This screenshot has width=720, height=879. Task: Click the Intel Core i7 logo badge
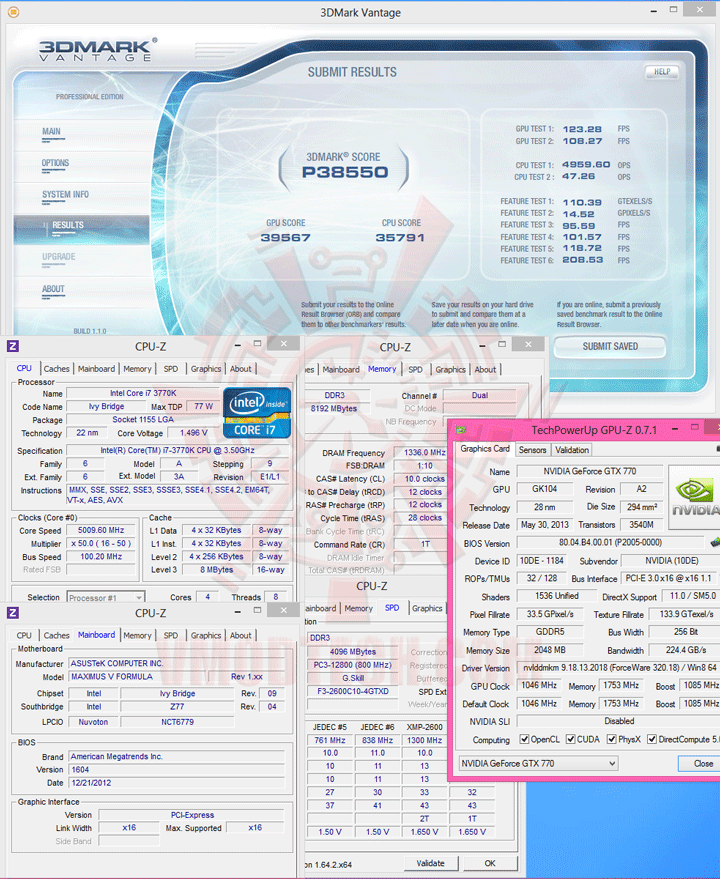pos(257,413)
